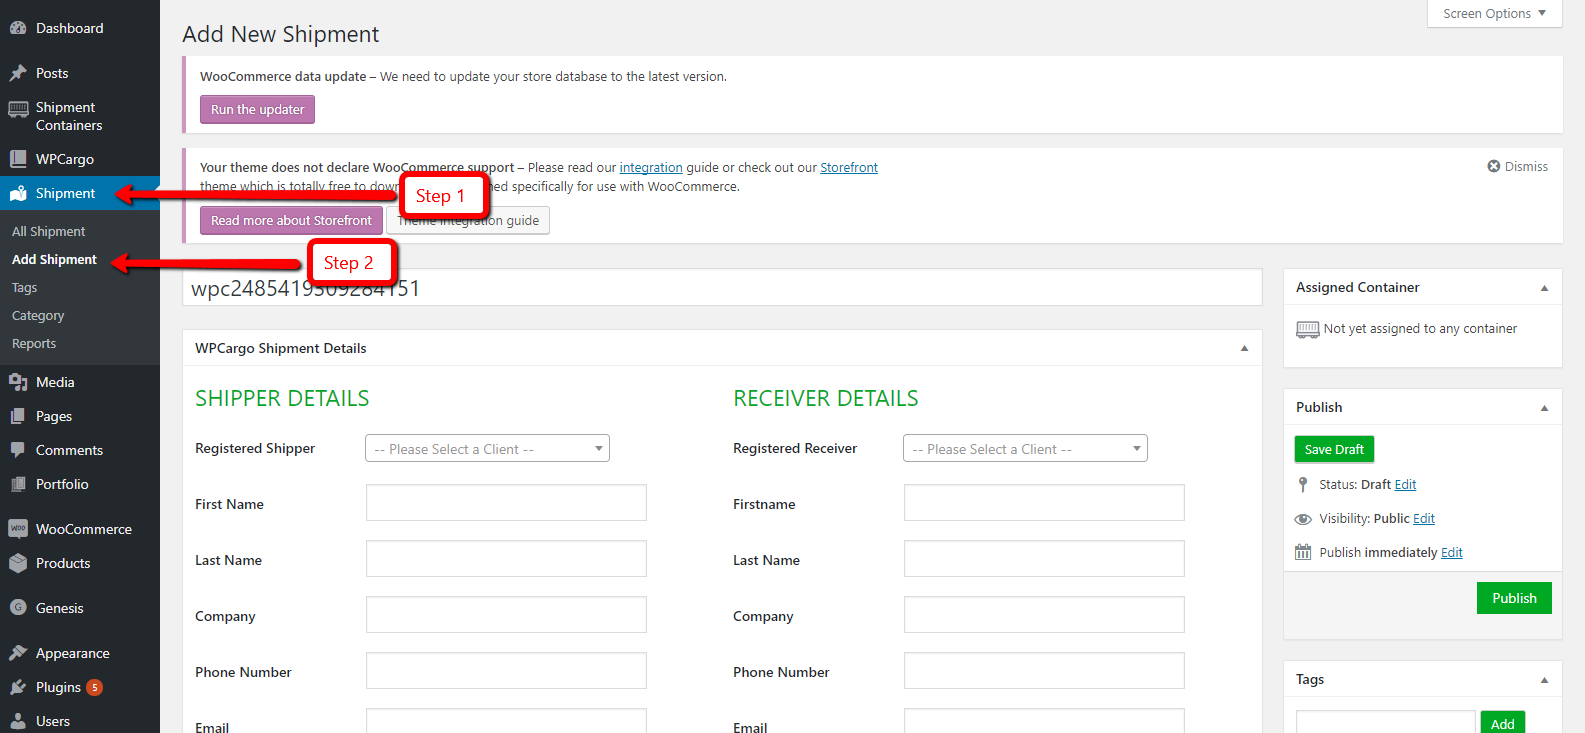Click the Dashboard gauge icon
1585x733 pixels.
tap(18, 28)
